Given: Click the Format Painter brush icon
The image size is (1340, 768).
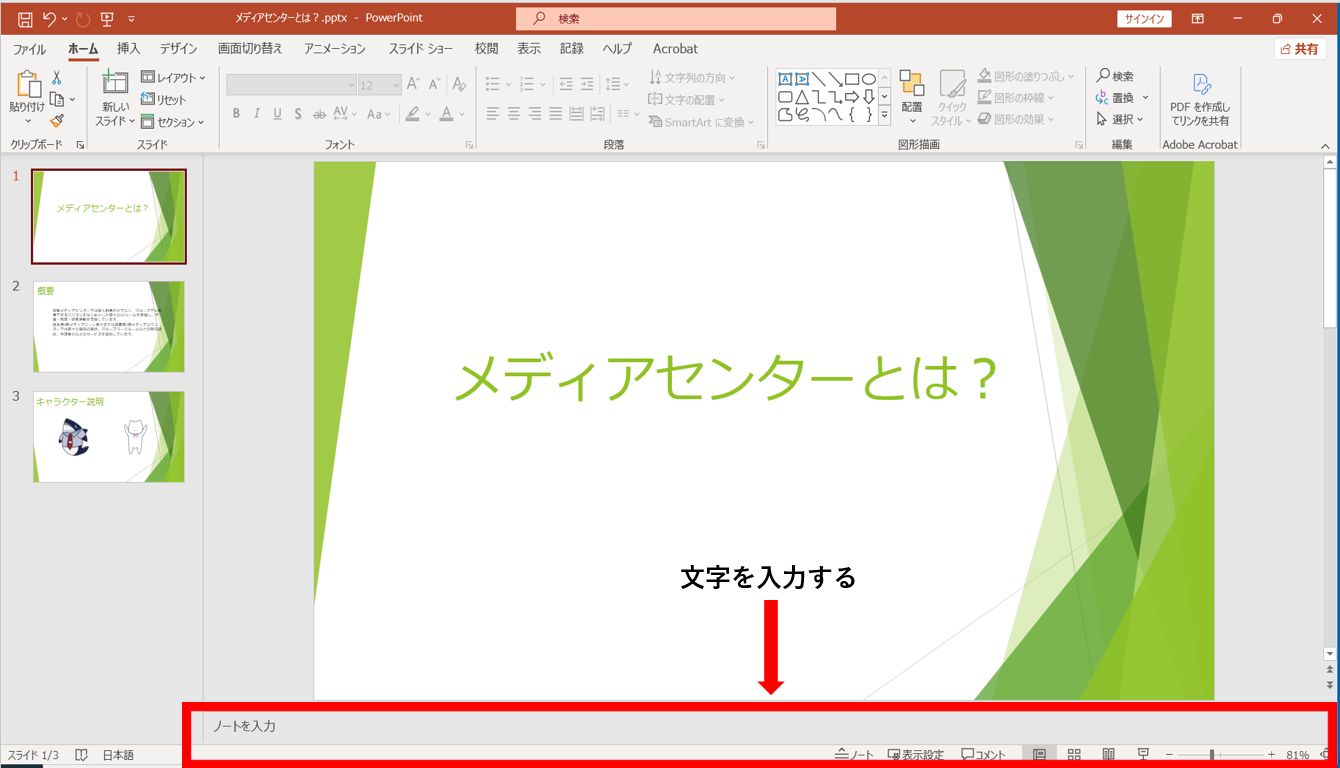Looking at the screenshot, I should click(57, 121).
